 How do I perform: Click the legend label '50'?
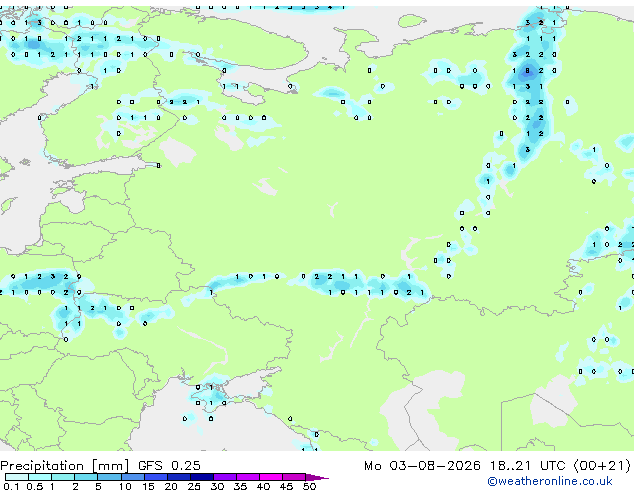click(309, 486)
